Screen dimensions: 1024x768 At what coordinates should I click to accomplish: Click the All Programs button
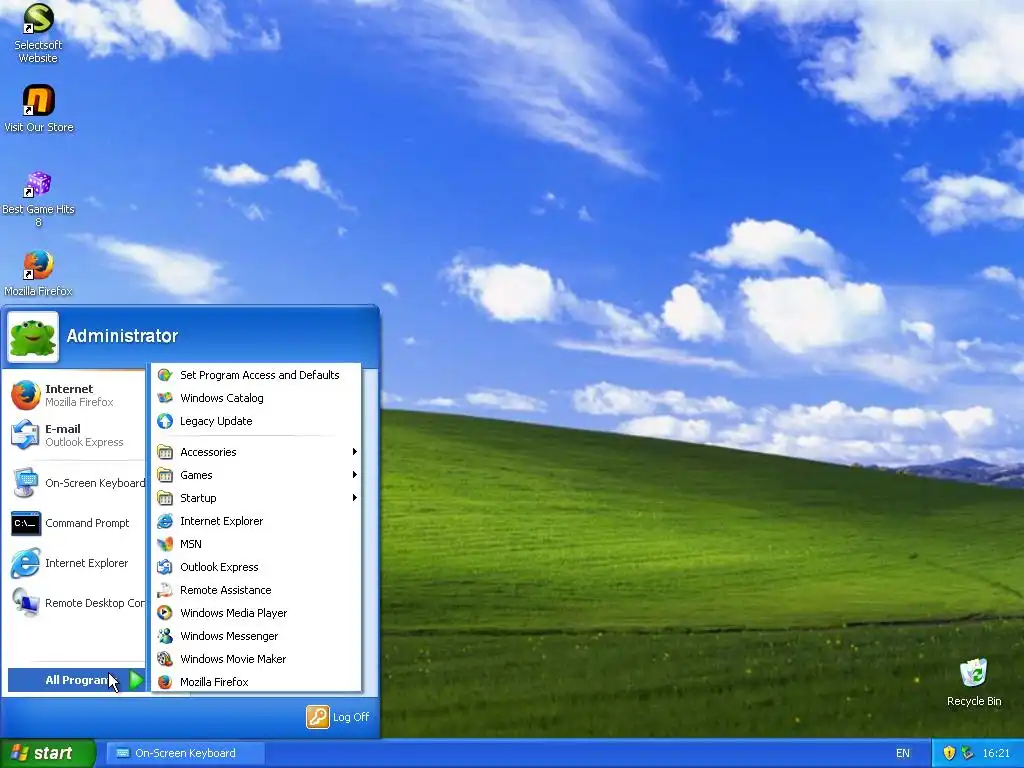[76, 680]
